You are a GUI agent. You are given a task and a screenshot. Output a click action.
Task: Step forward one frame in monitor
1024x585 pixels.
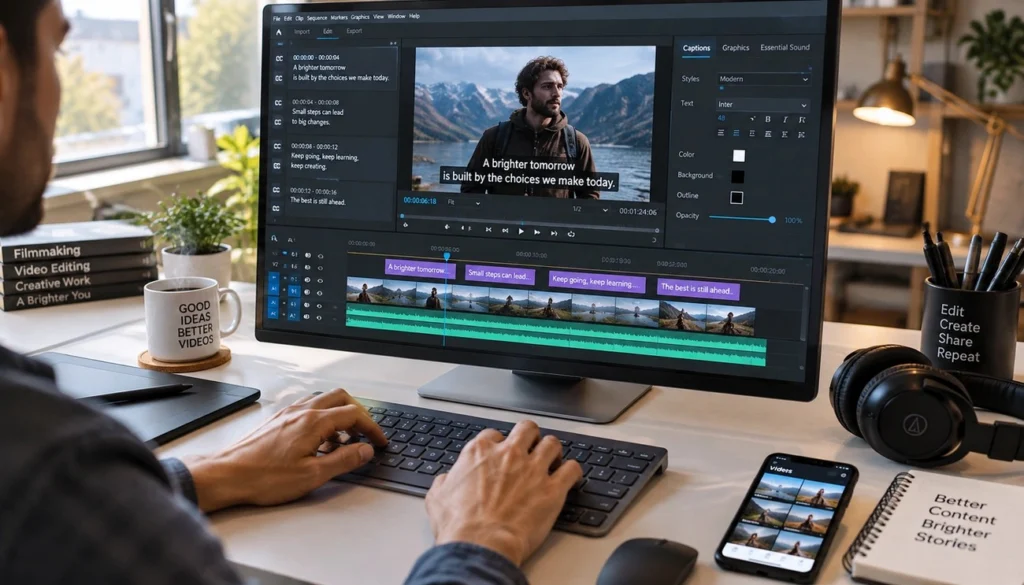pyautogui.click(x=537, y=232)
